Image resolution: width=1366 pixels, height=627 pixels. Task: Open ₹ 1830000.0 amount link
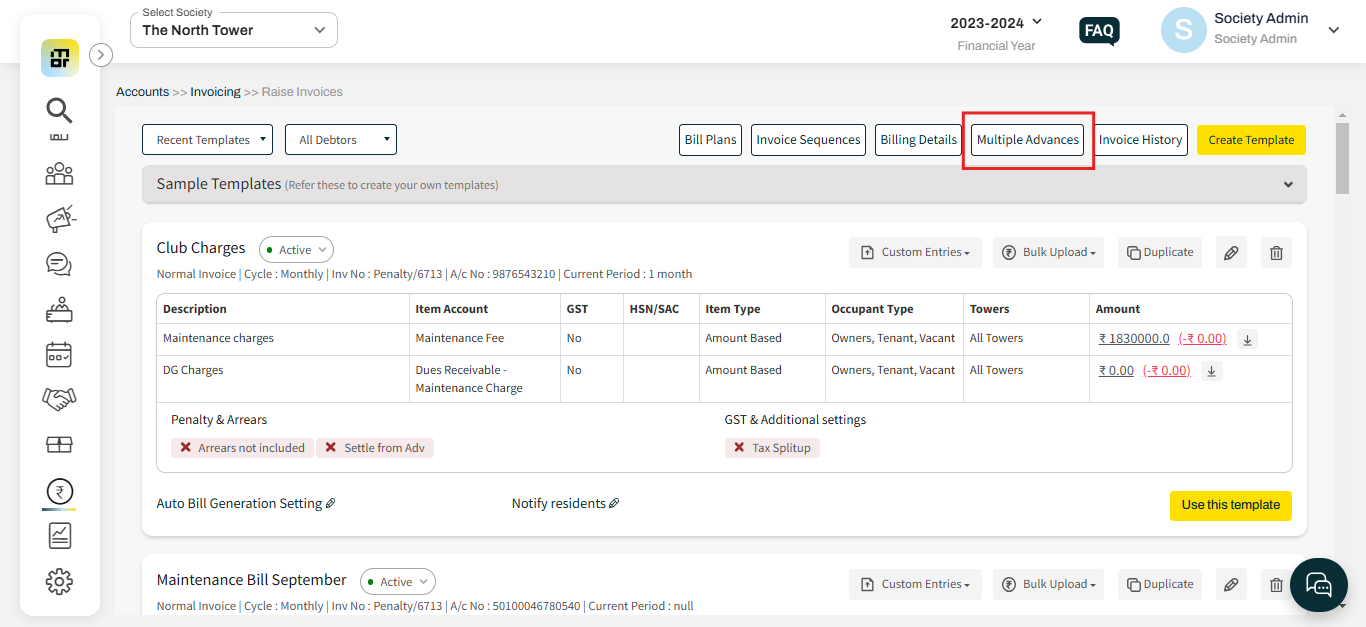point(1133,339)
